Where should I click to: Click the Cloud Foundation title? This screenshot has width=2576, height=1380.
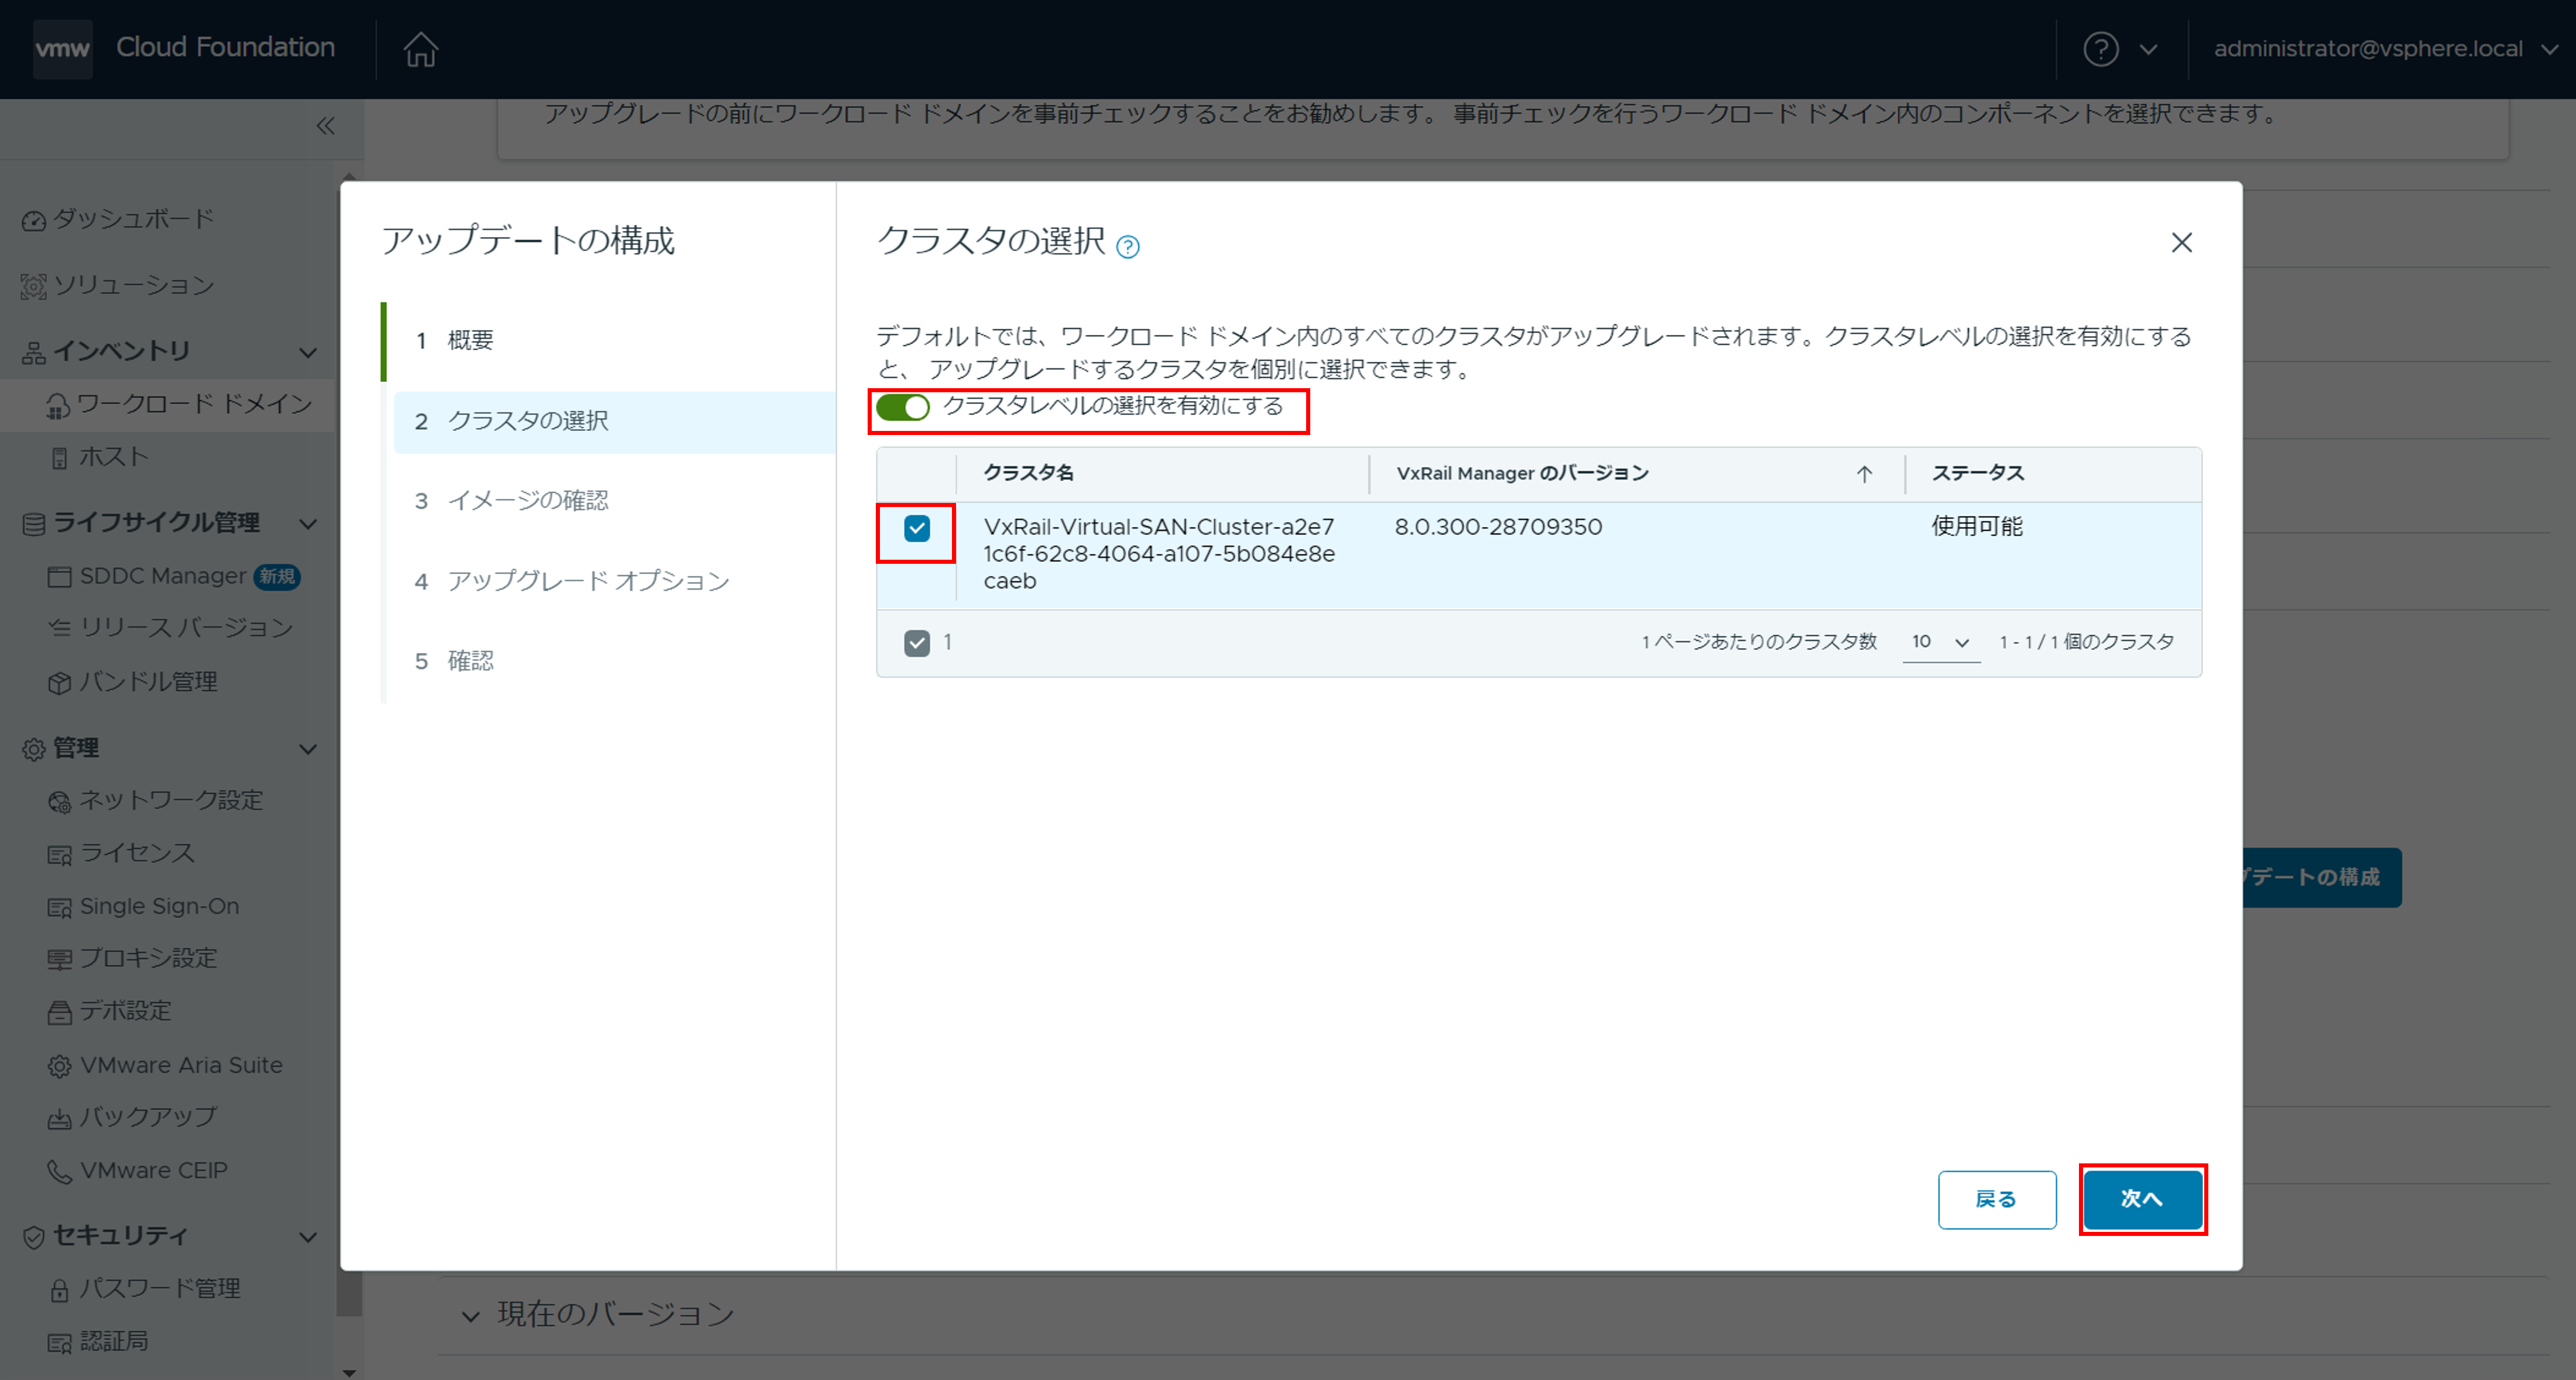pos(225,47)
